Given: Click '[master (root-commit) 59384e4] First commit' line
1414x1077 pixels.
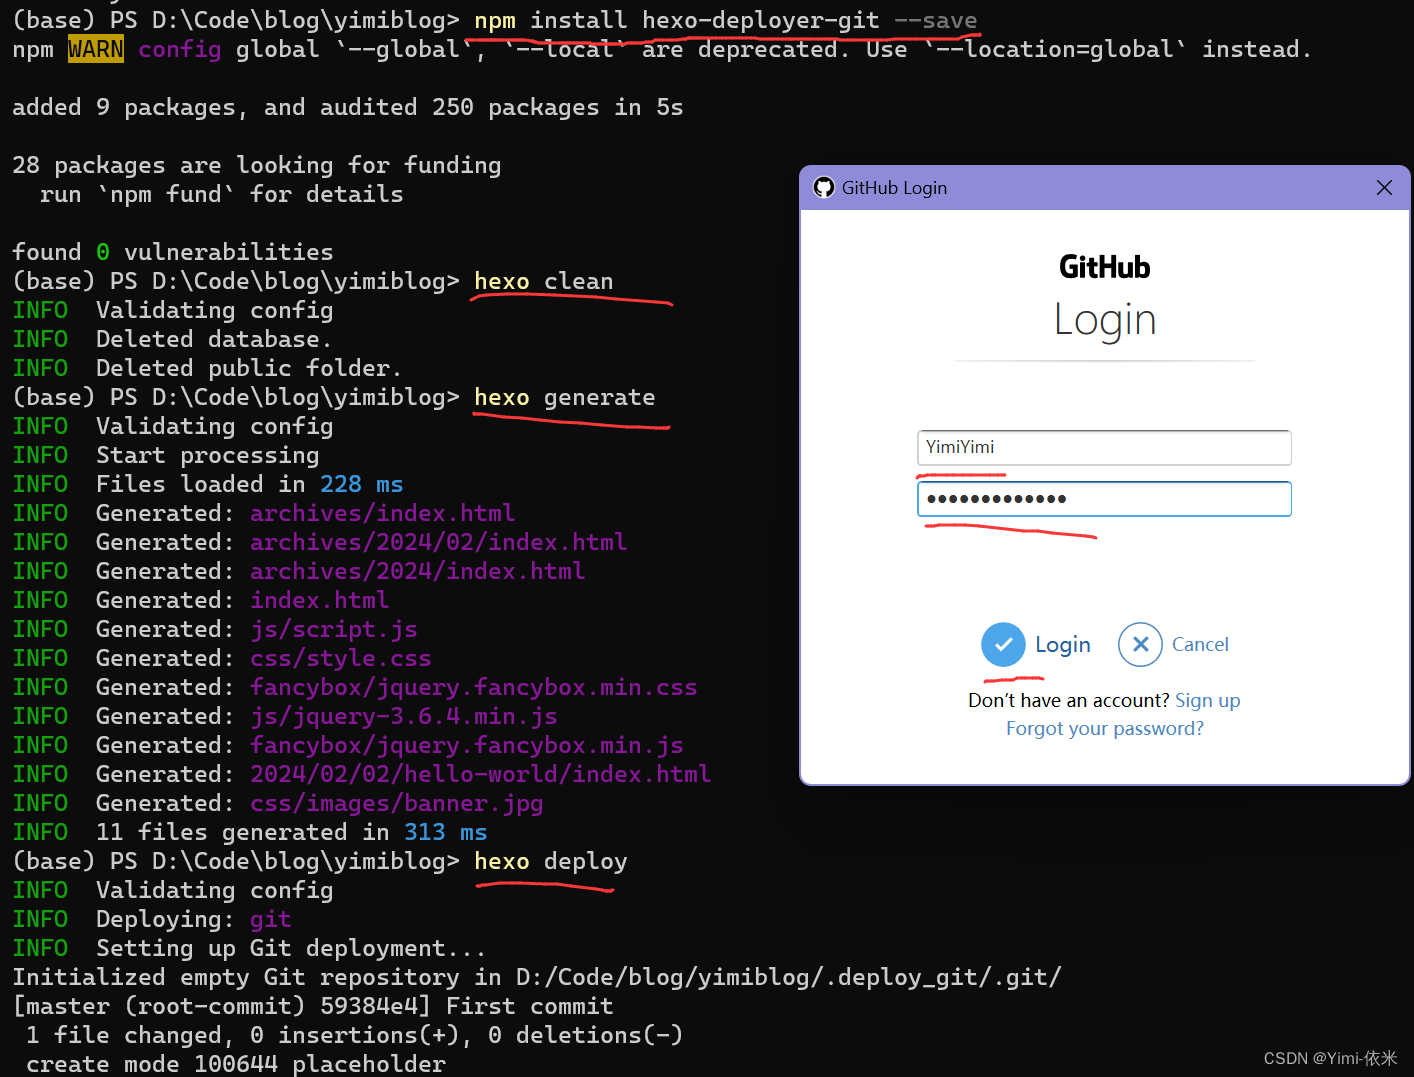Looking at the screenshot, I should coord(312,1006).
